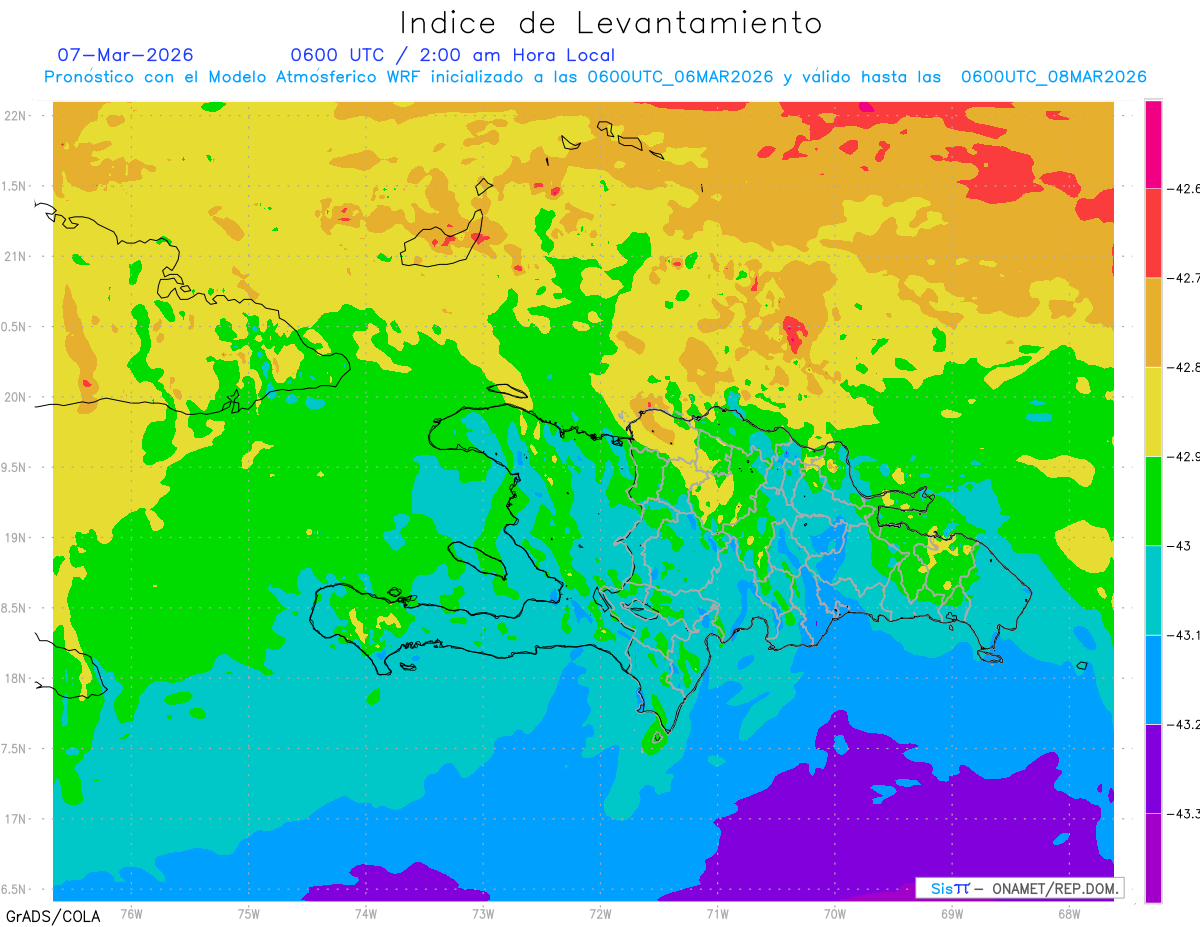Click the '6.5N' latitude label
This screenshot has height=927, width=1200.
(x=15, y=890)
